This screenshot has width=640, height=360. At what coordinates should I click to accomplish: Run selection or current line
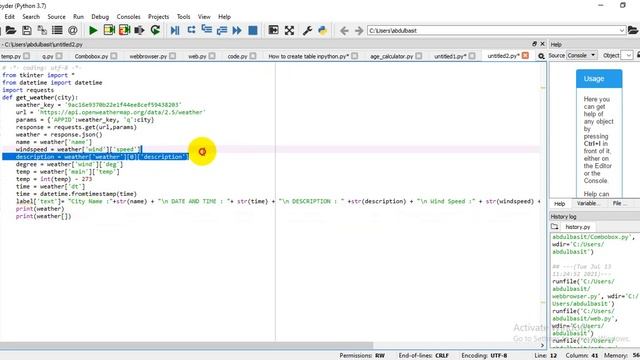(x=140, y=31)
